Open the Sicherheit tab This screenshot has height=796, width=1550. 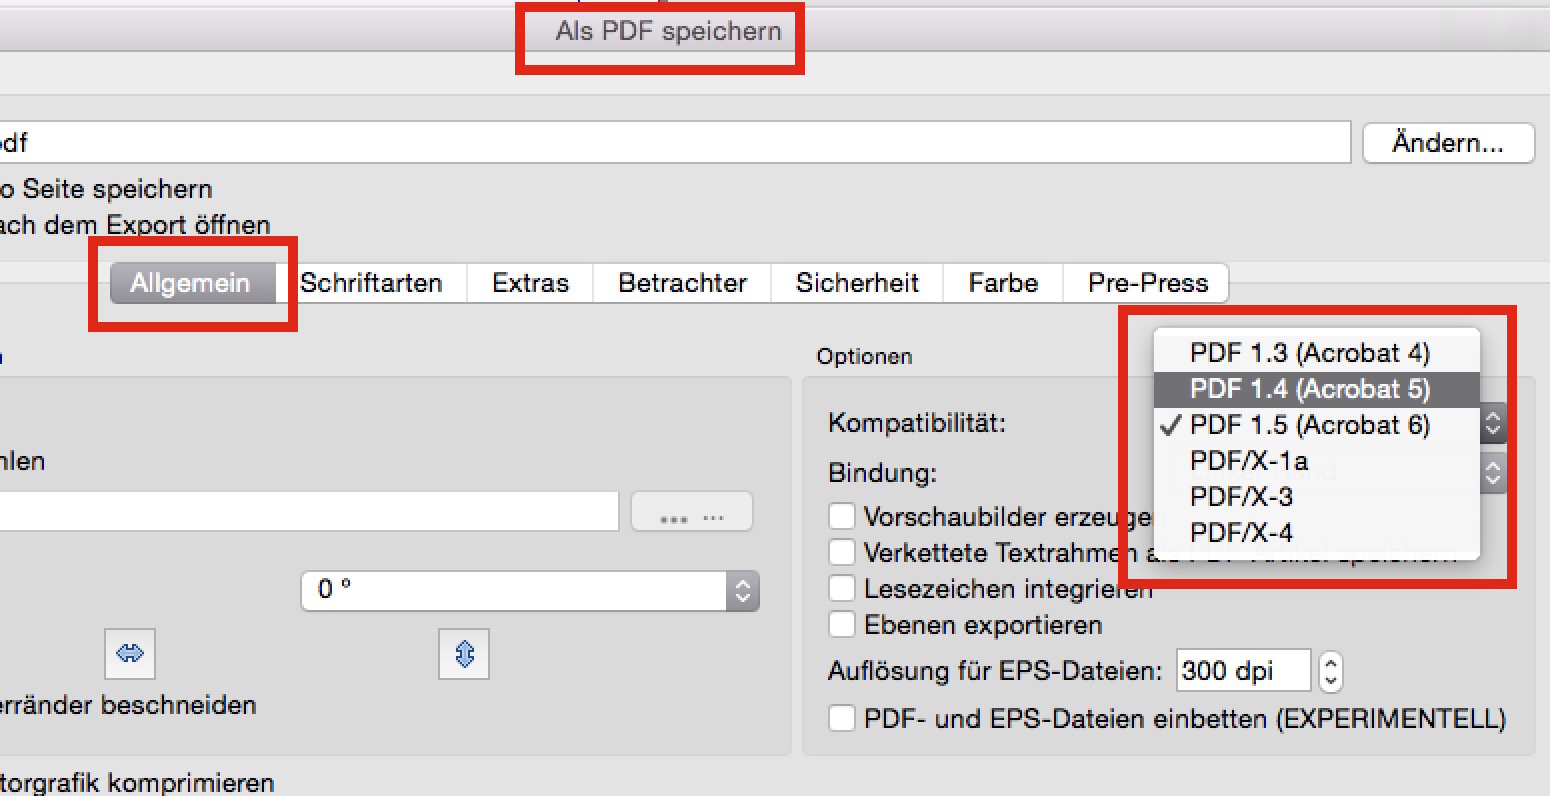857,283
